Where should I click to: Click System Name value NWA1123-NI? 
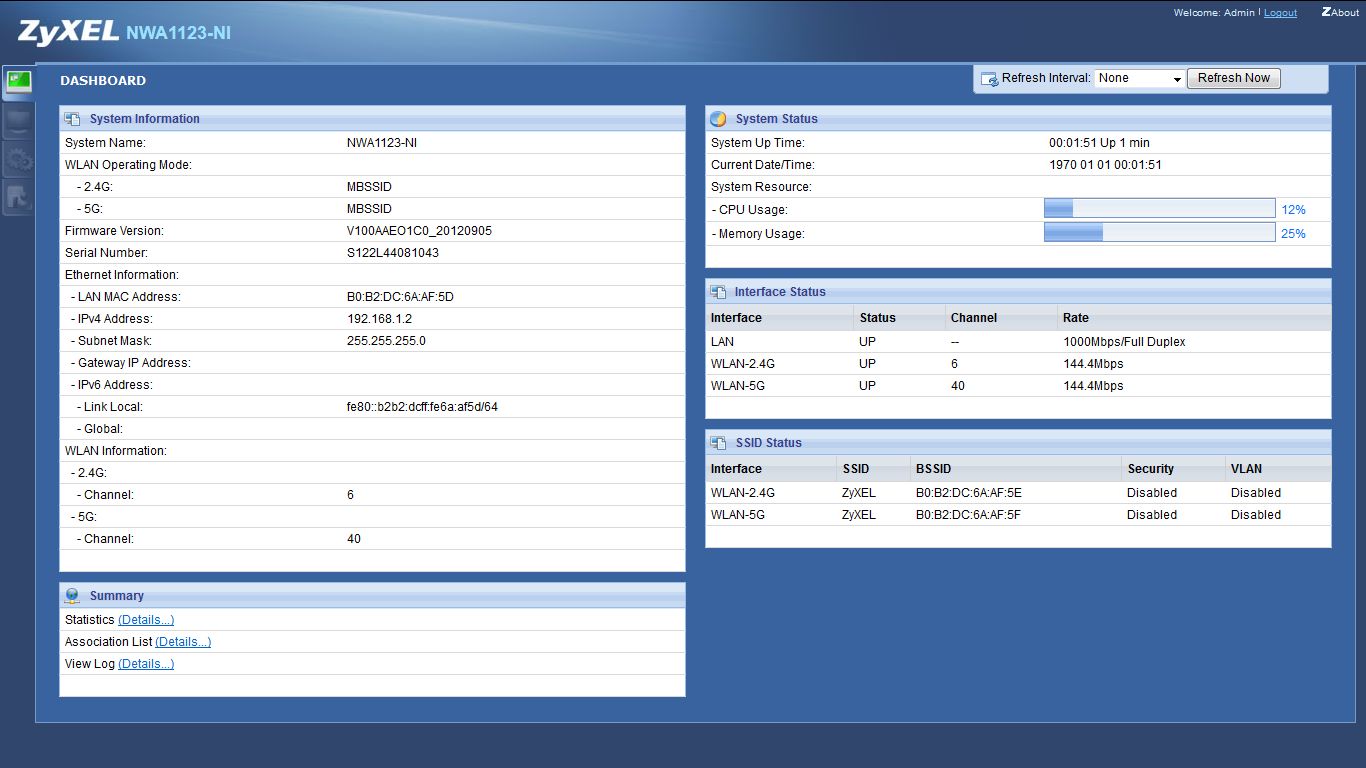[382, 143]
